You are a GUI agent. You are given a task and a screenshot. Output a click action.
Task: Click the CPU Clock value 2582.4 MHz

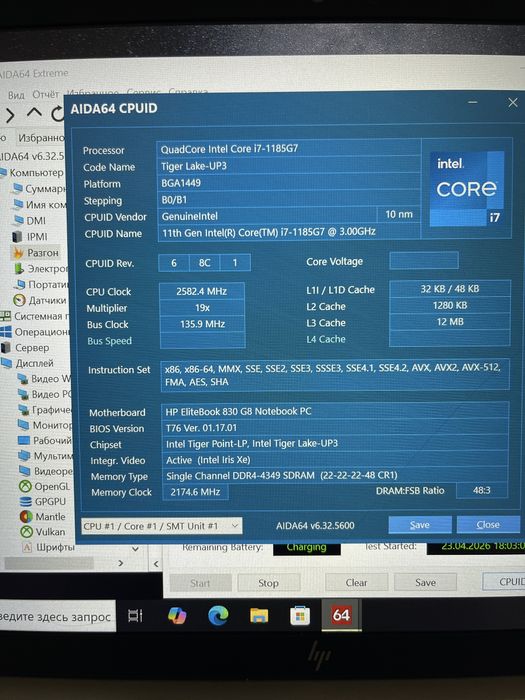click(202, 291)
